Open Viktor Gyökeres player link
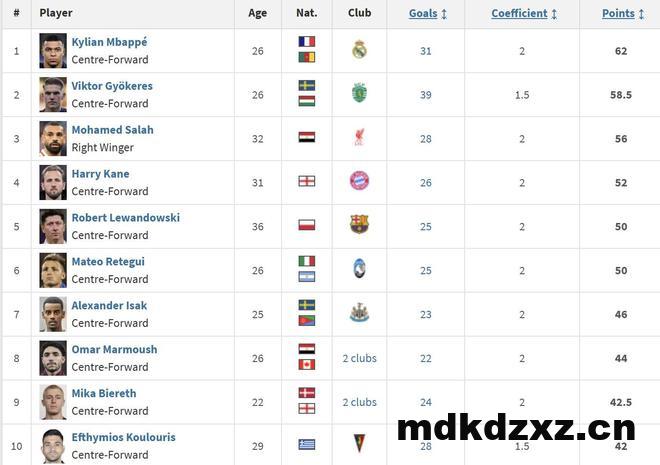Viewport: 660px width, 465px height. [x=112, y=86]
